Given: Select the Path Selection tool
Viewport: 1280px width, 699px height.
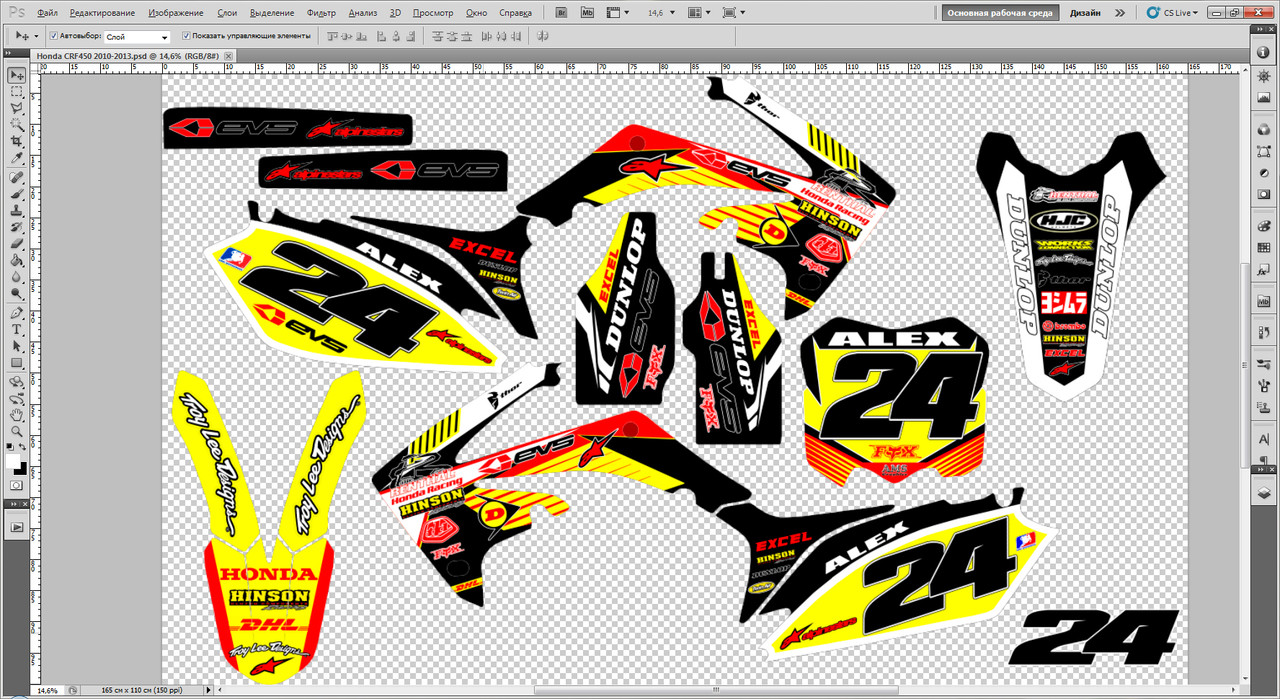Looking at the screenshot, I should click(x=17, y=346).
